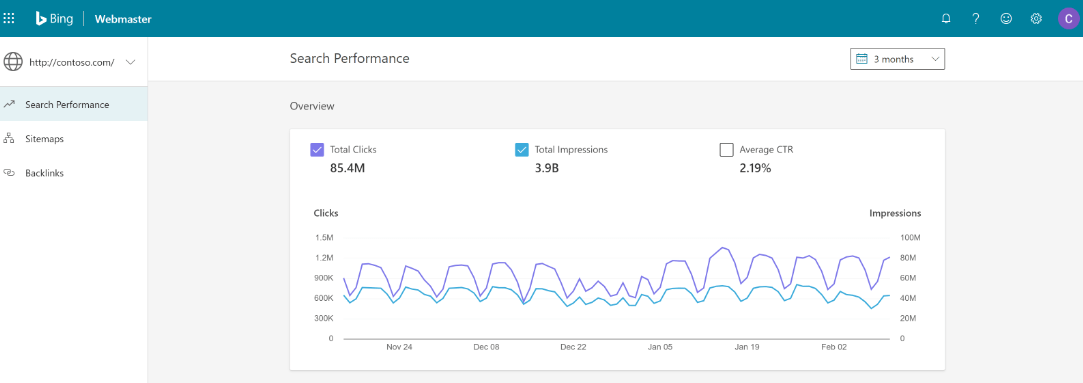Click the Feb 02 axis label
Image resolution: width=1083 pixels, height=383 pixels.
[x=834, y=347]
